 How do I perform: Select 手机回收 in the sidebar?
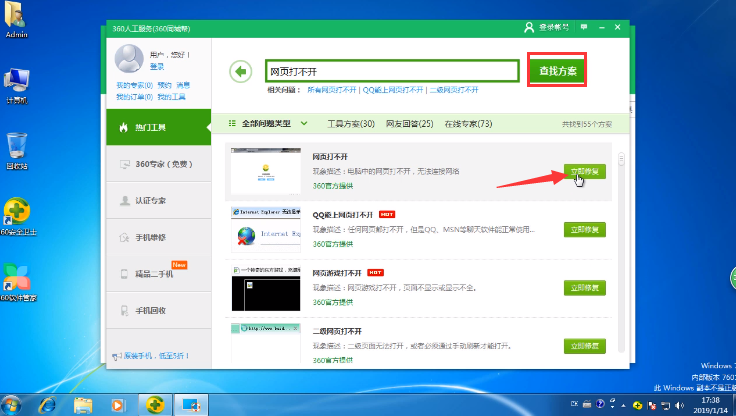159,310
